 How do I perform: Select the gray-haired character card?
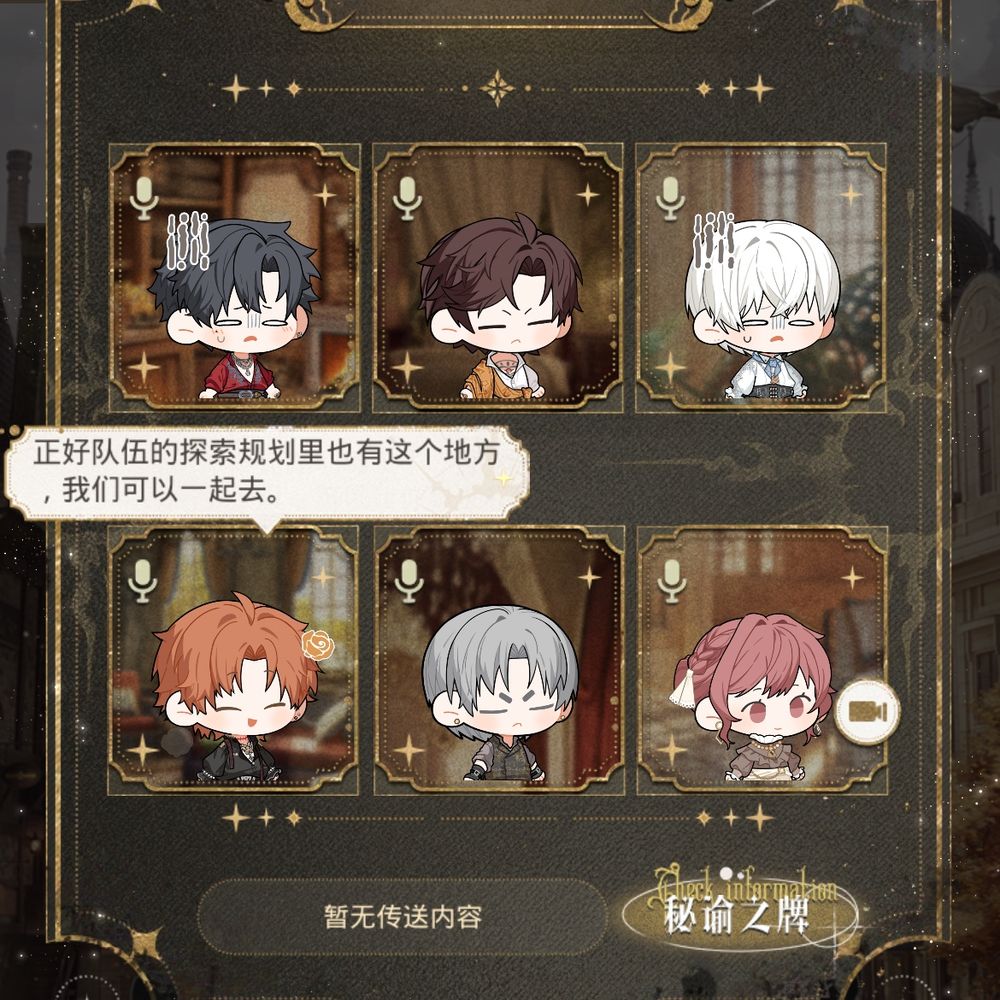[499, 660]
